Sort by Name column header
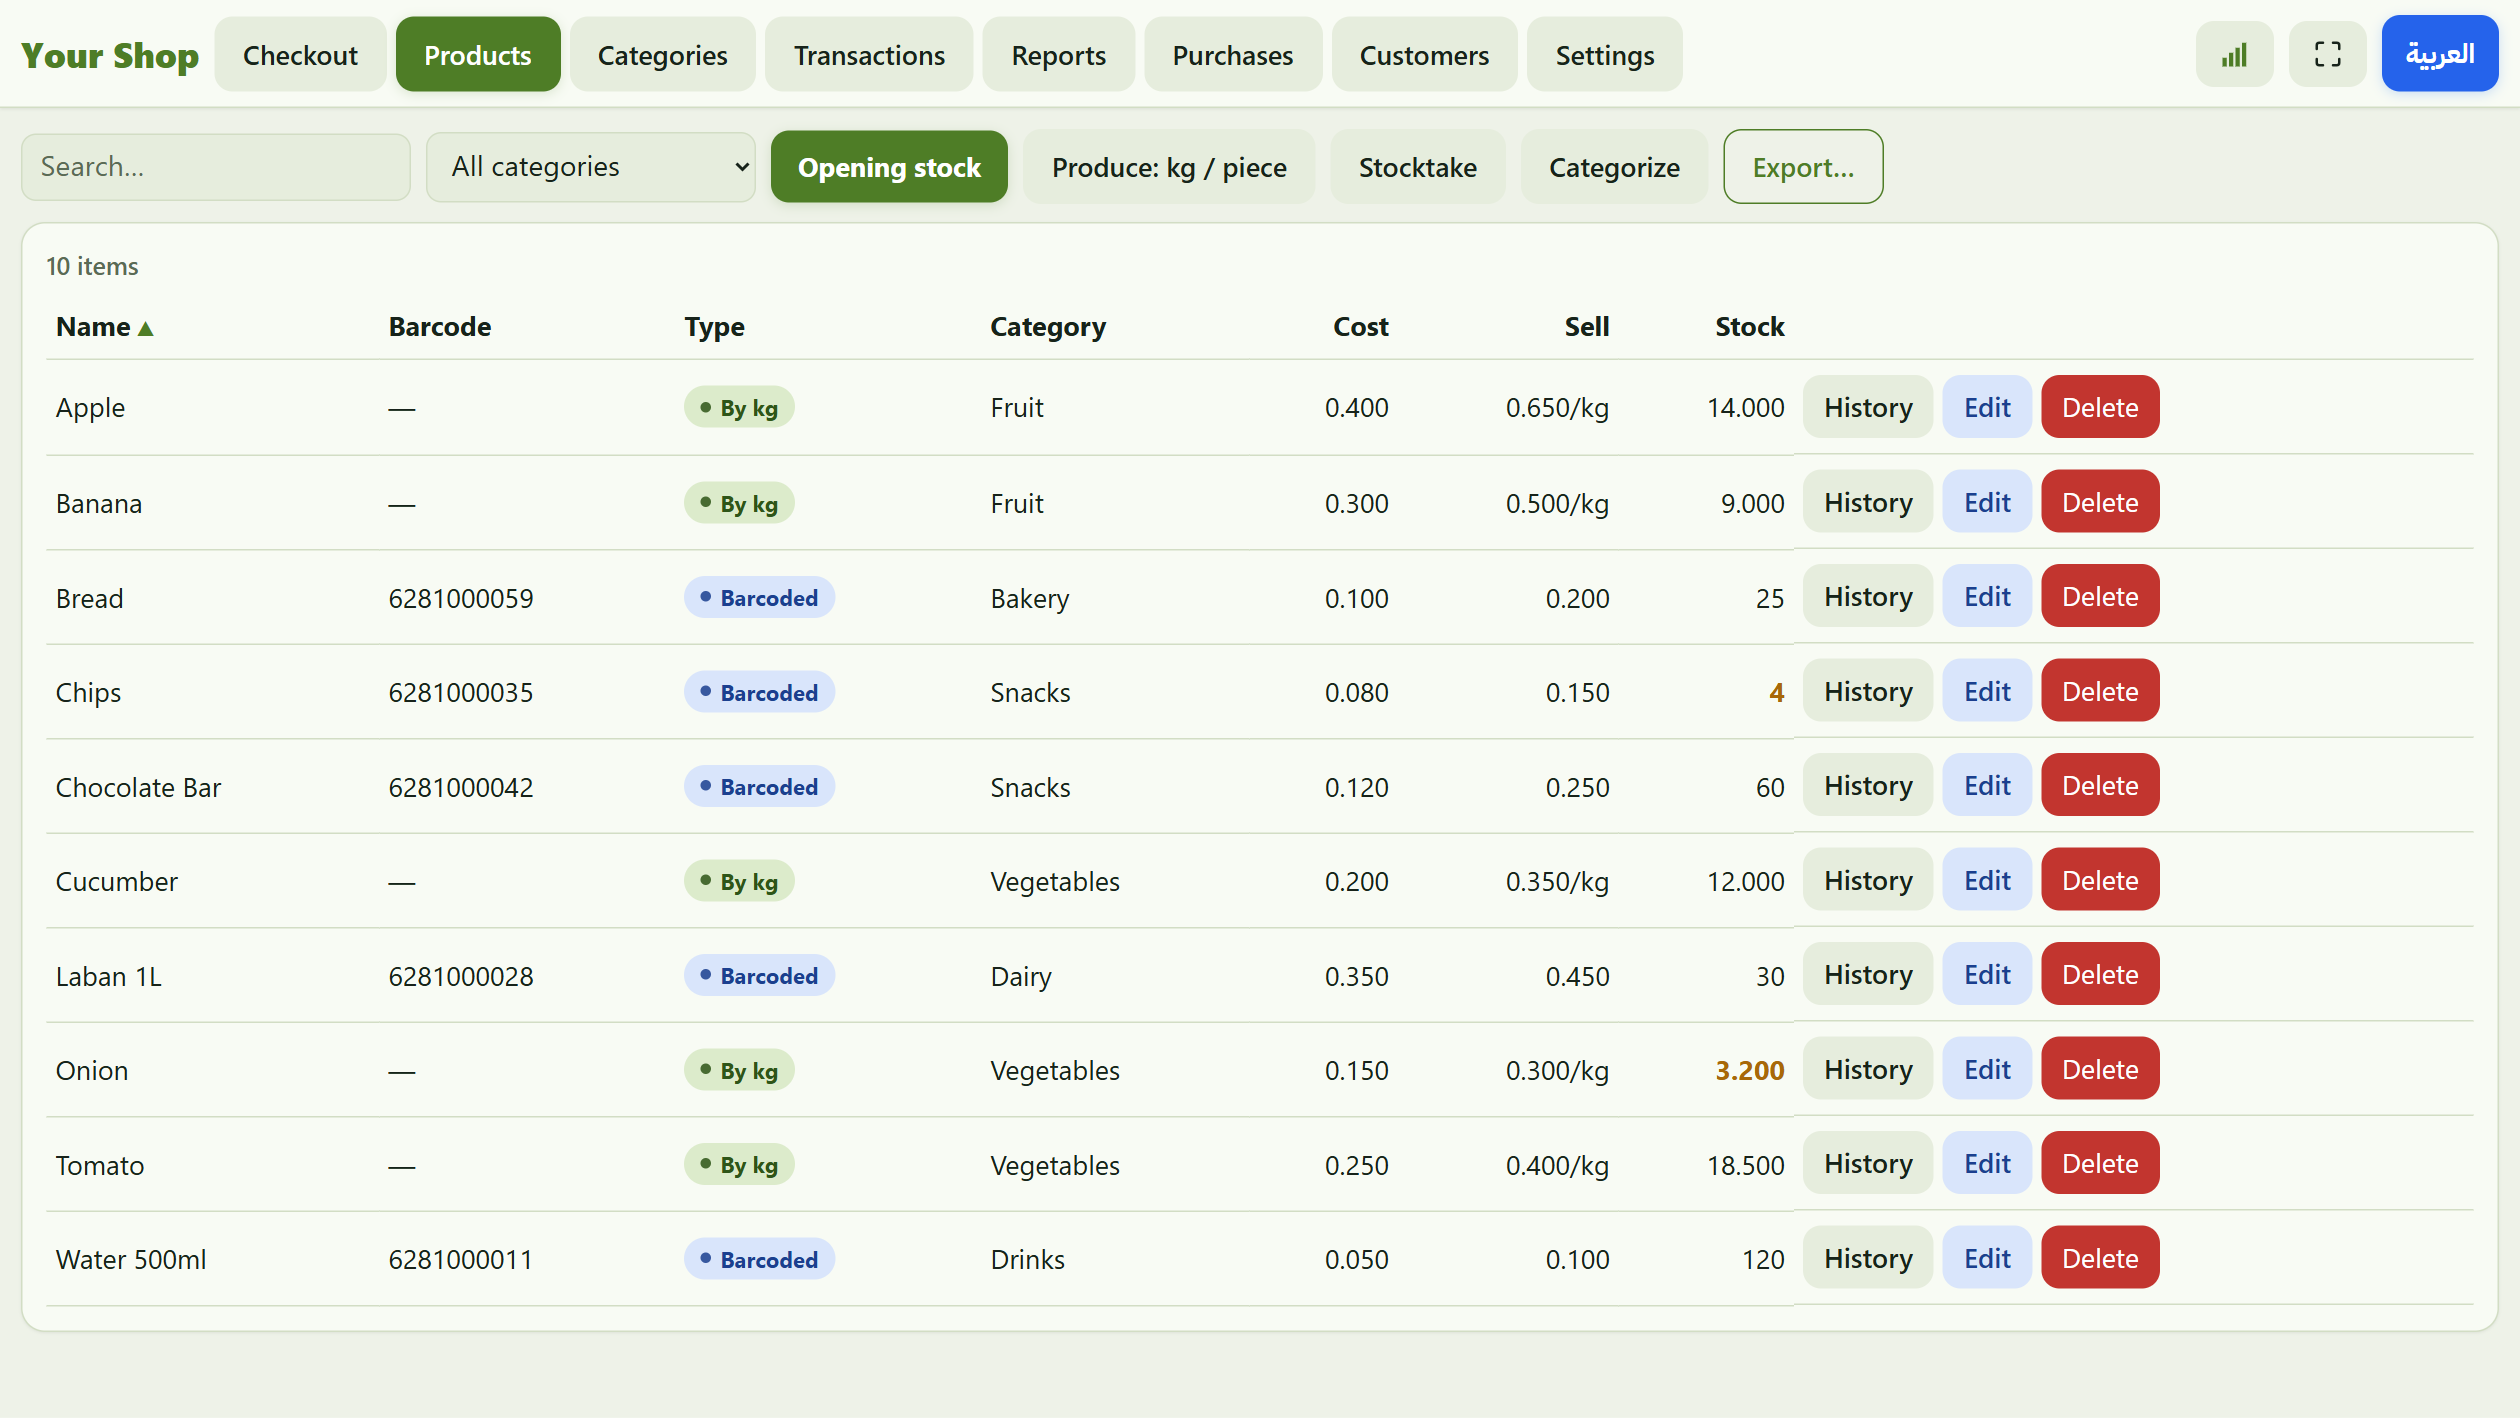The width and height of the screenshot is (2520, 1418). point(104,327)
